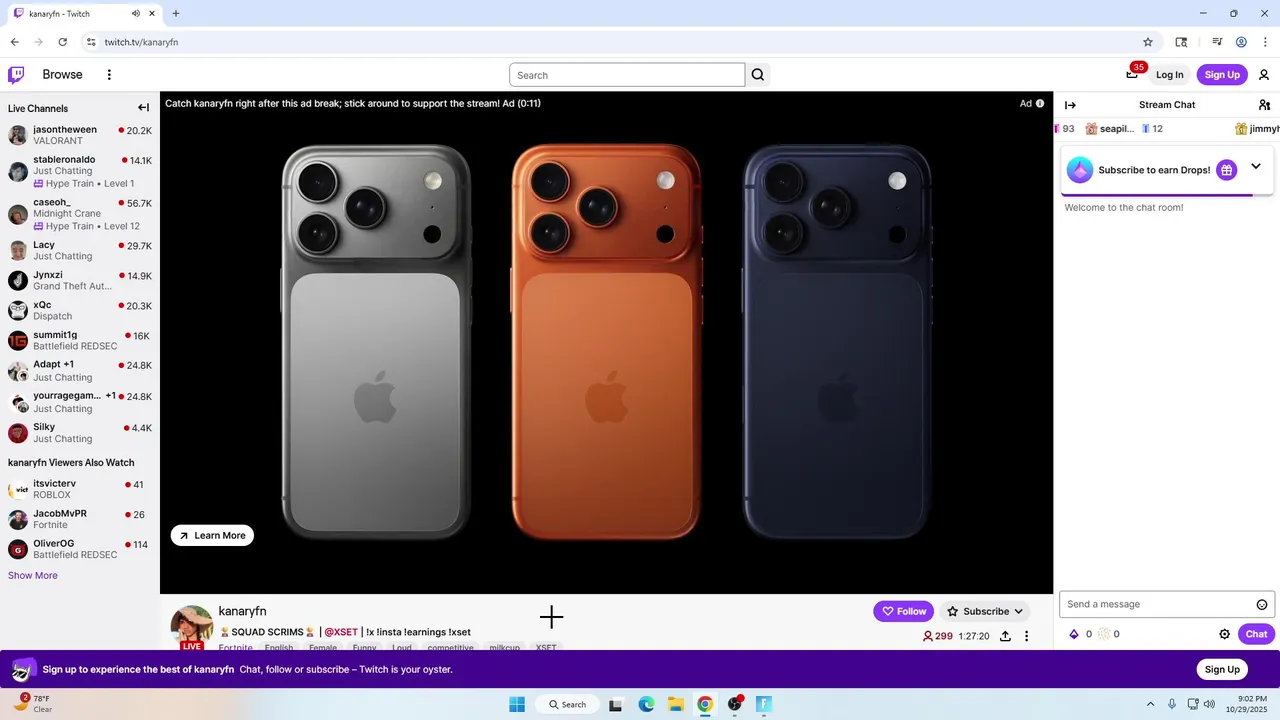Open Microsoft Edge from taskbar

click(x=646, y=704)
